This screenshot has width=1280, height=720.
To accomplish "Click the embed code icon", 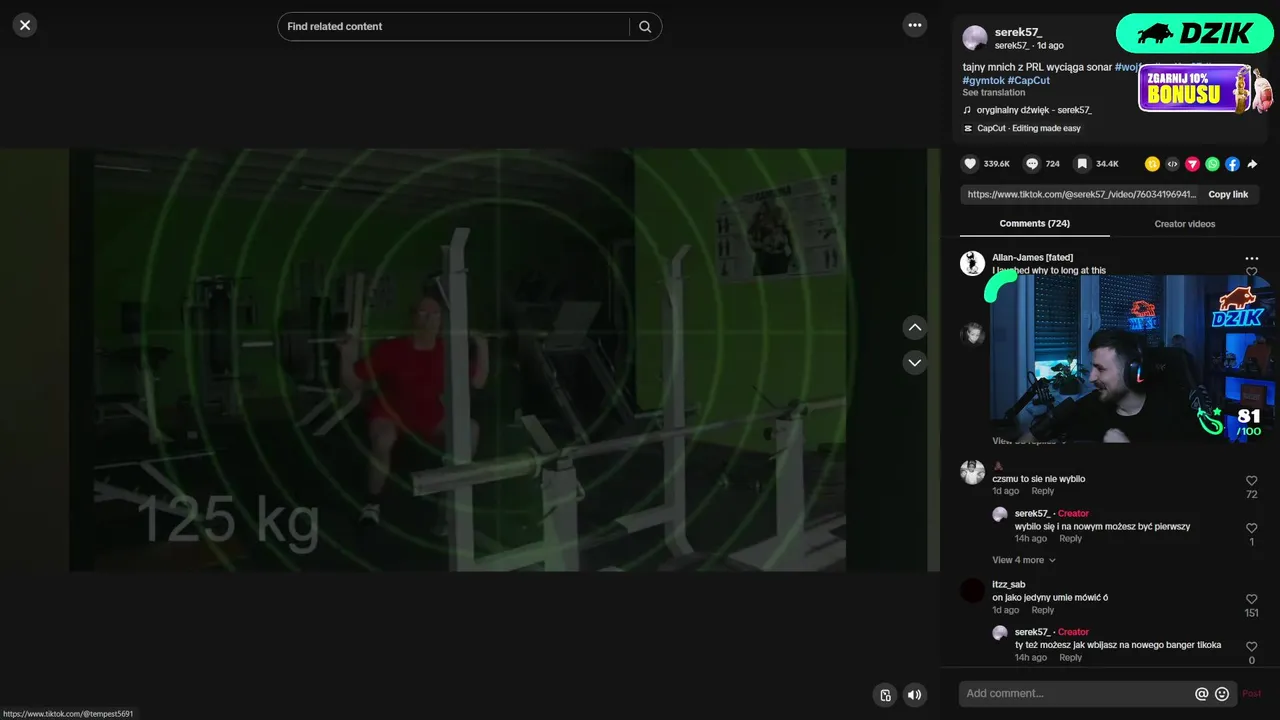I will [1172, 164].
